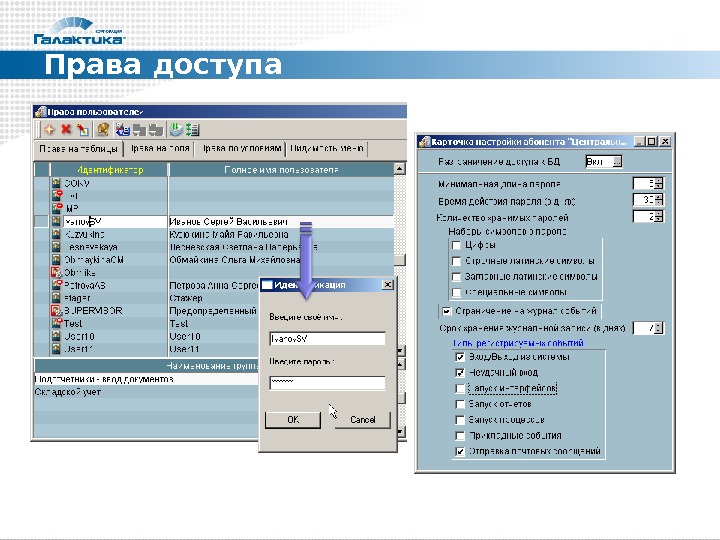Viewport: 720px width, 540px height.
Task: Open the Разграничение доступа к БД selector
Action: [617, 162]
